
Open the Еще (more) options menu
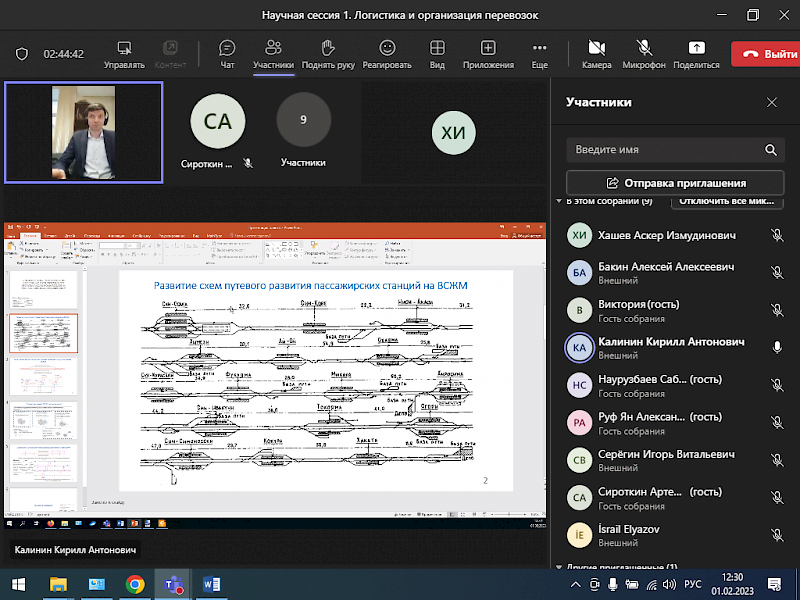(x=539, y=49)
